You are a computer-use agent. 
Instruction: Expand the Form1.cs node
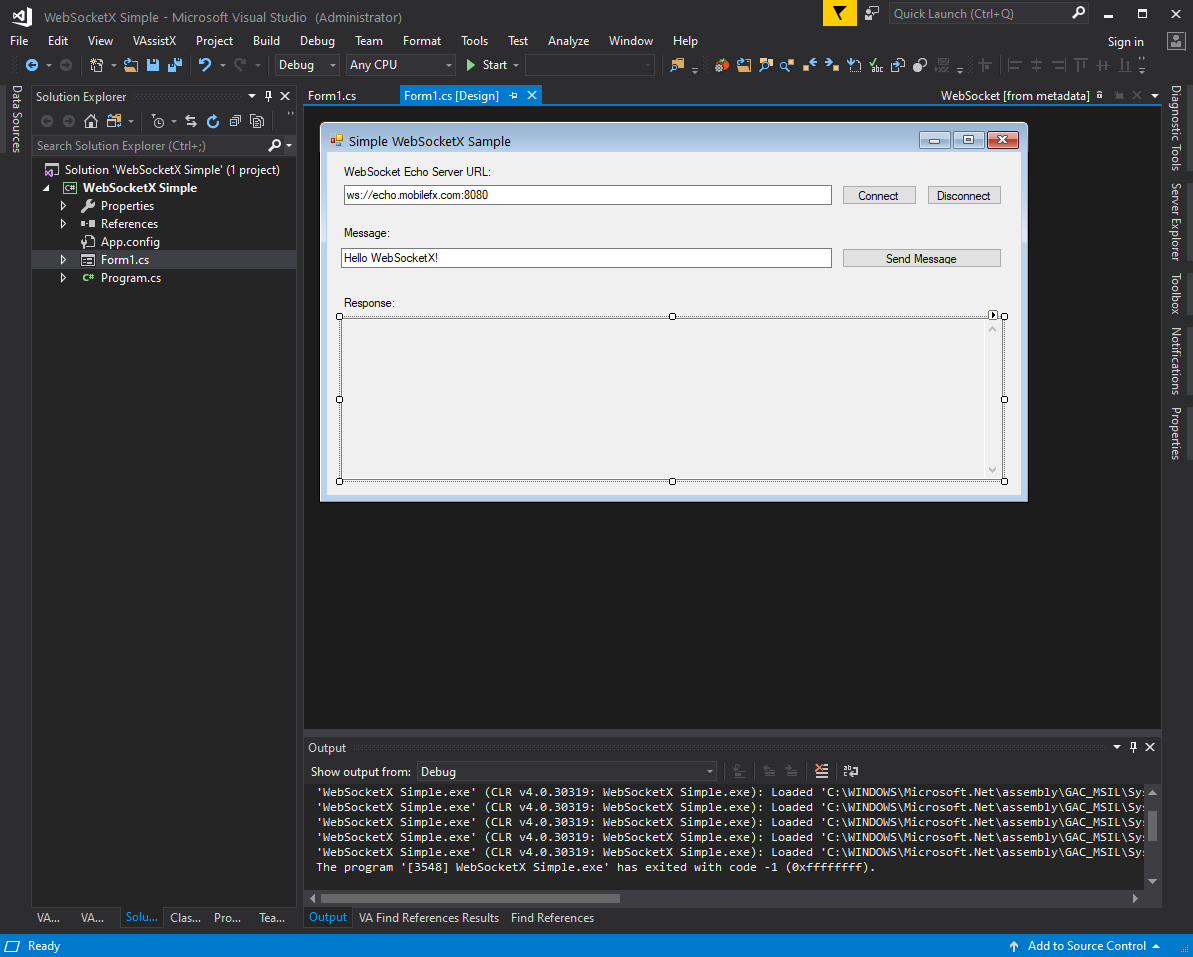click(x=64, y=259)
